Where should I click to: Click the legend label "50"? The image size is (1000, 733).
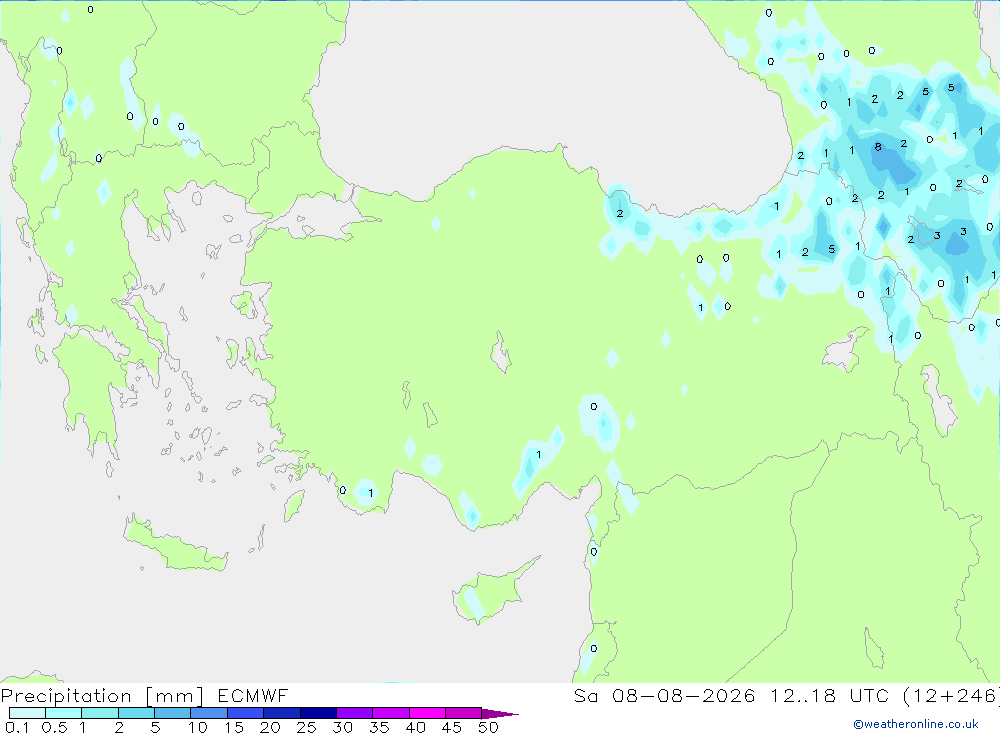(x=489, y=727)
